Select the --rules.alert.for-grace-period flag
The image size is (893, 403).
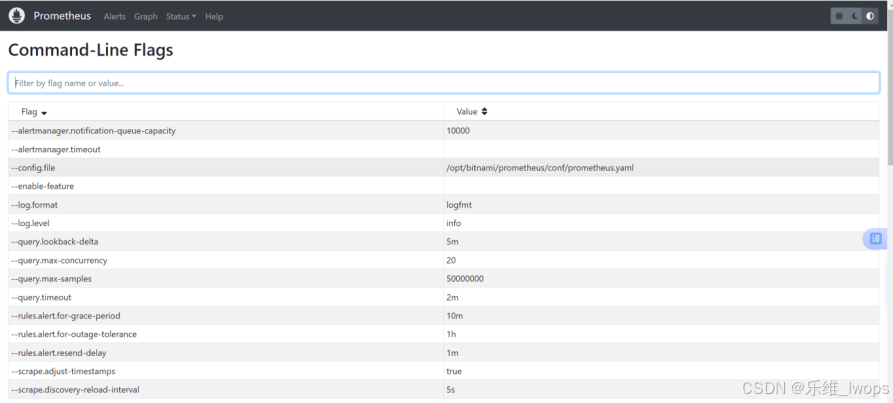click(x=66, y=316)
